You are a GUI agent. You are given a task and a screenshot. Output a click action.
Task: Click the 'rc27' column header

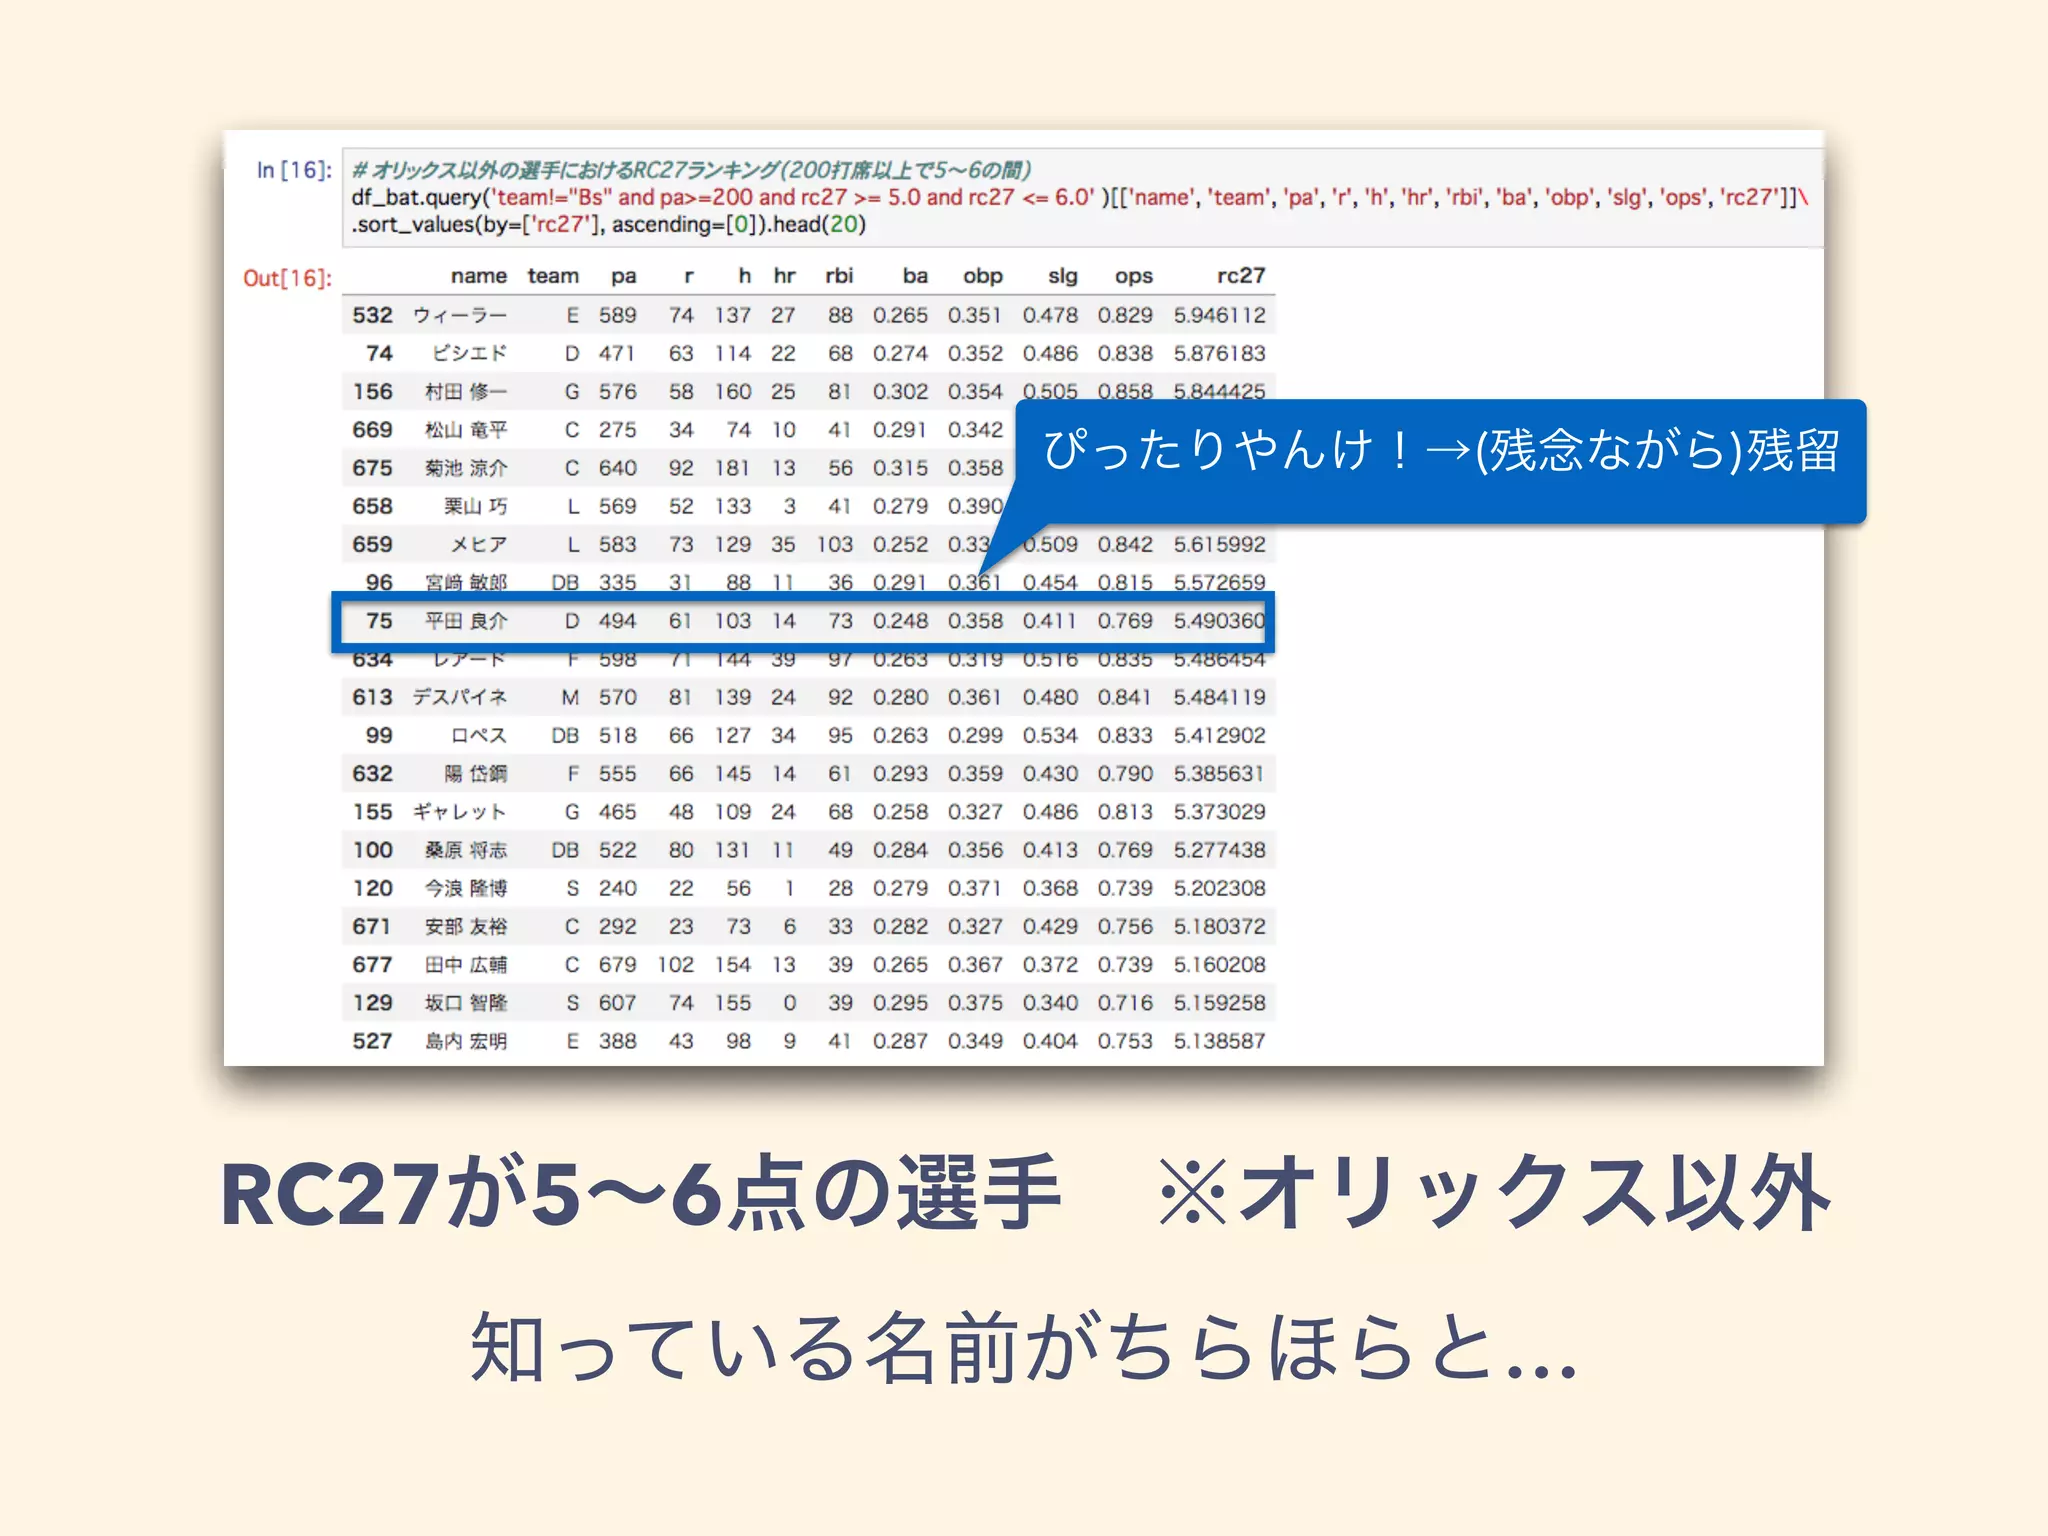click(1241, 276)
